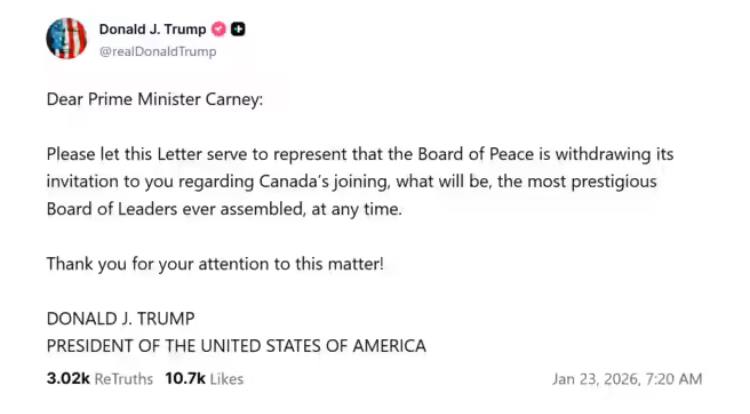Screen dimensions: 750x414
Task: Click "PRESIDENT OF THE UNITED STATES OF AMERICA" line
Action: (236, 346)
